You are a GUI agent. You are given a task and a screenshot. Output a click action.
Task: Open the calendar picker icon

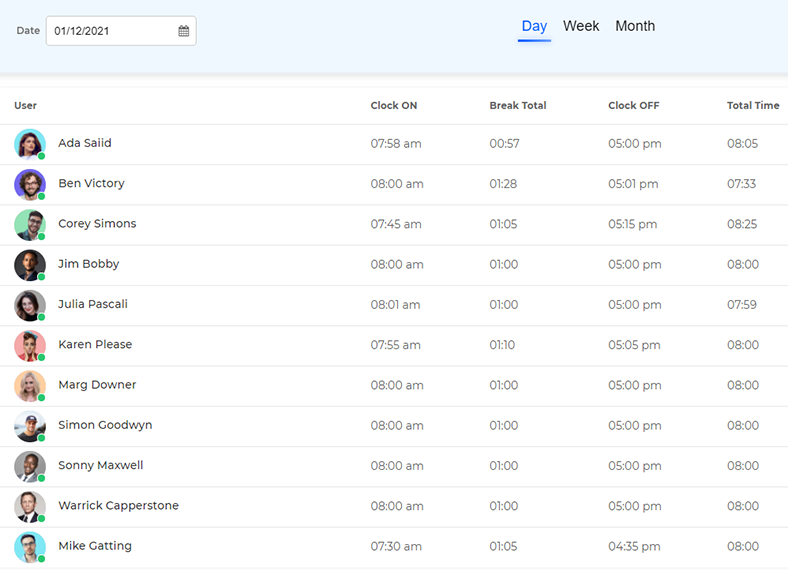[x=183, y=31]
